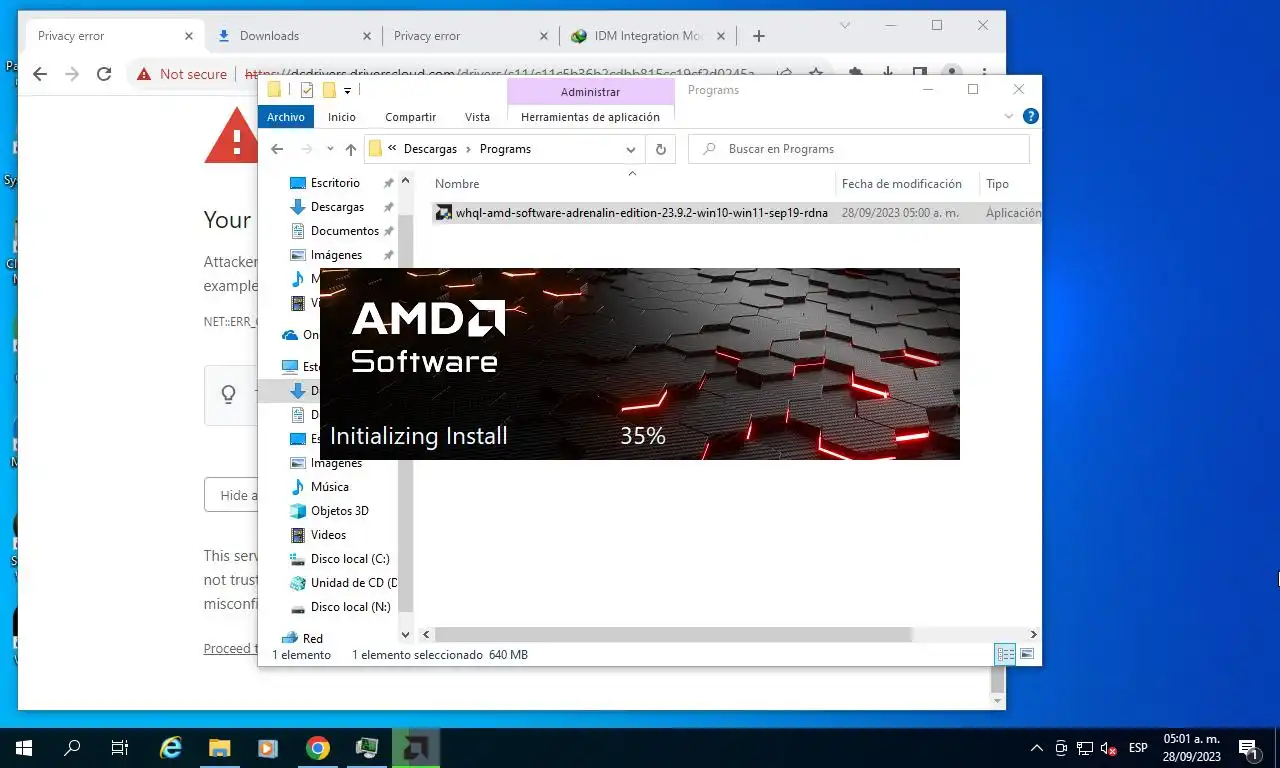
Task: Switch to the Vista ribbon tab
Action: 478,117
